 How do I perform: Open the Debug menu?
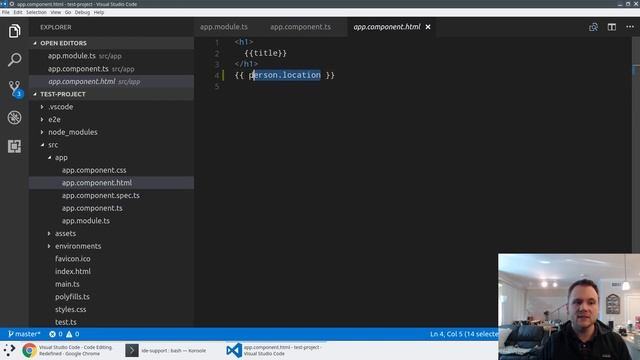[82, 12]
